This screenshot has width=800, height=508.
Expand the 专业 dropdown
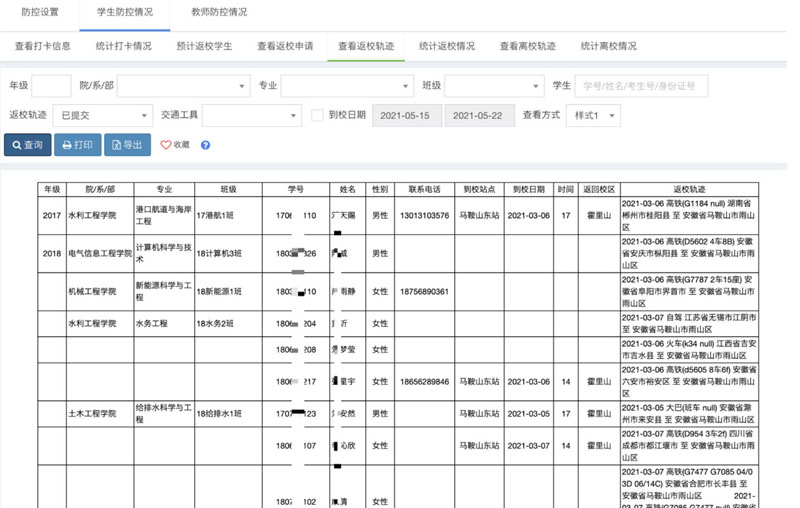coord(346,87)
